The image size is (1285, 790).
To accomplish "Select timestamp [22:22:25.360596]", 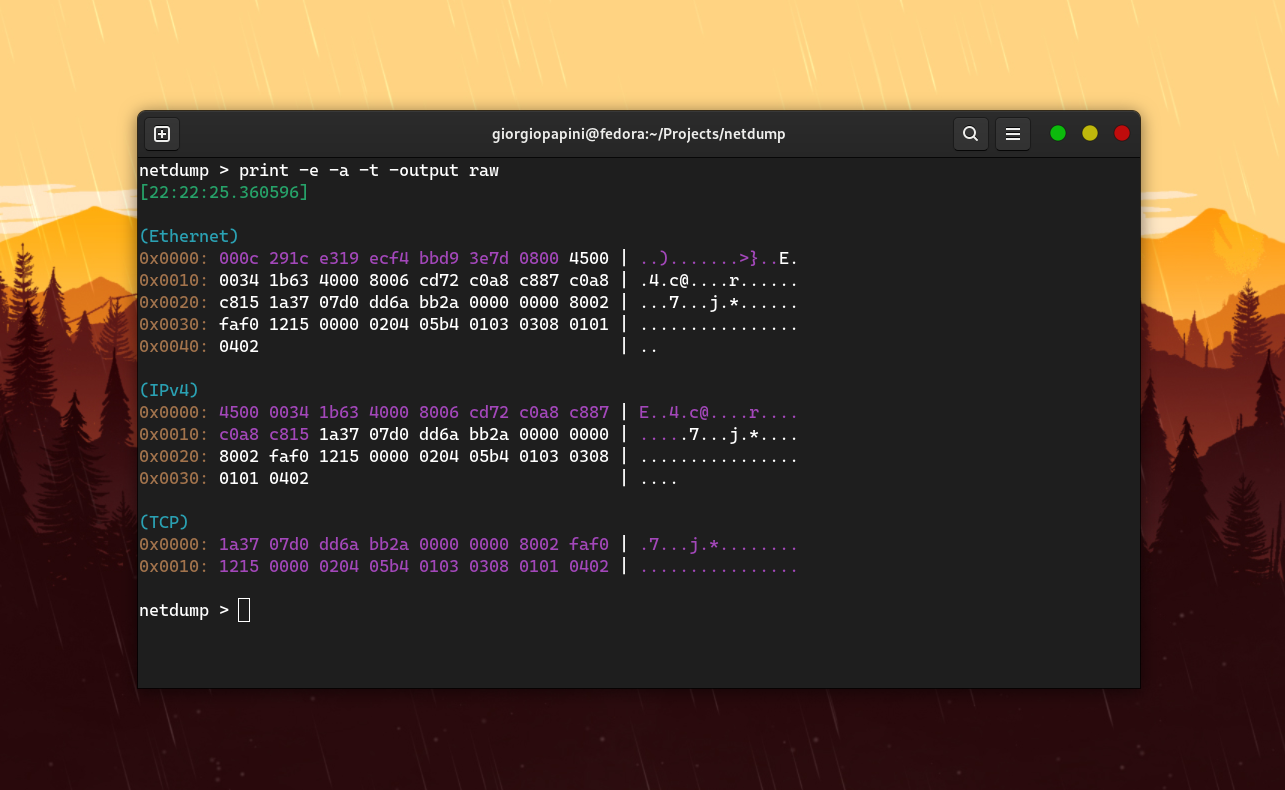I will point(224,192).
